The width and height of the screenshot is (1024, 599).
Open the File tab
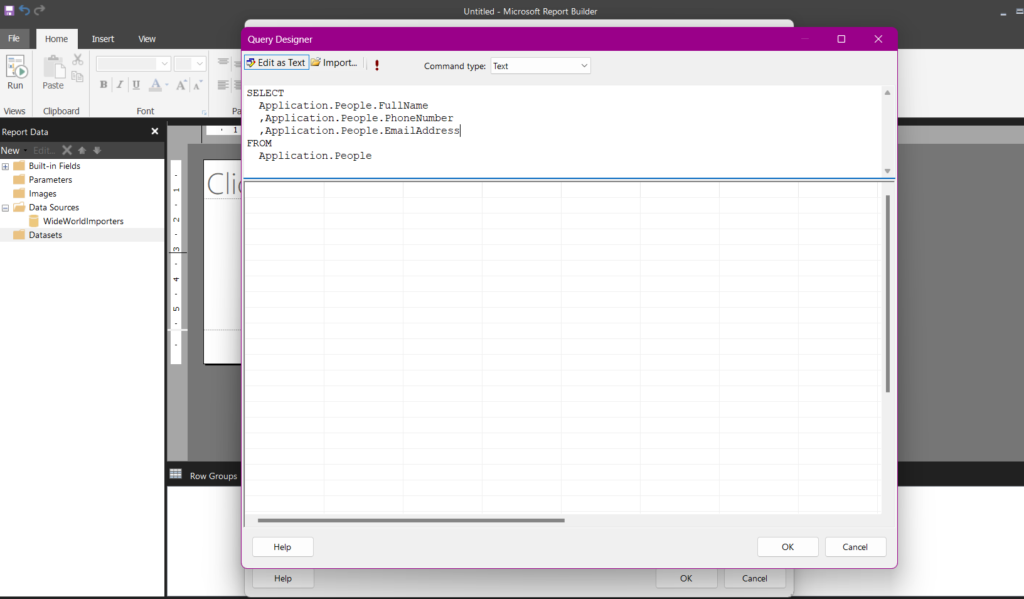14,39
